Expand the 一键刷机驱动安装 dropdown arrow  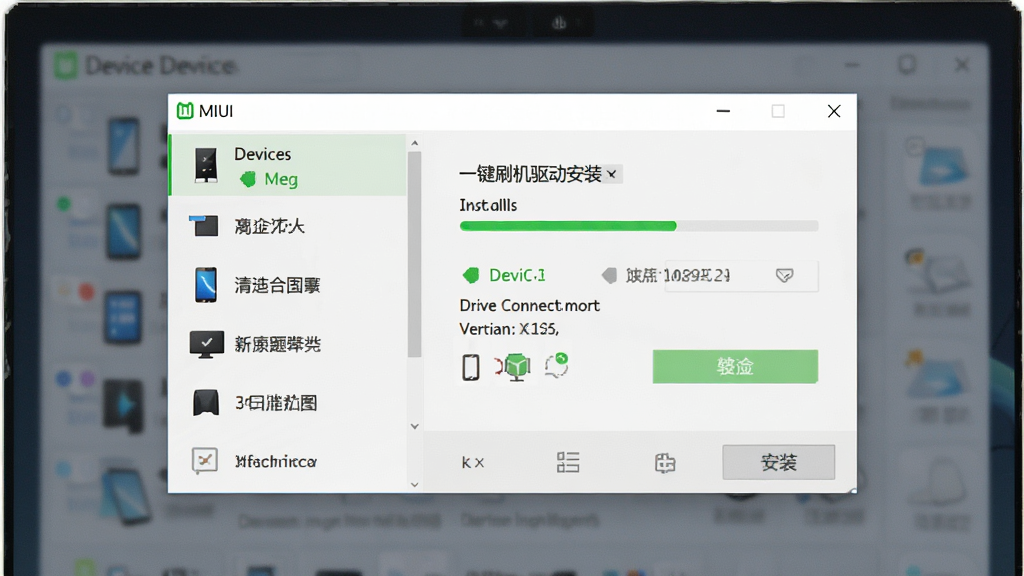pyautogui.click(x=612, y=174)
